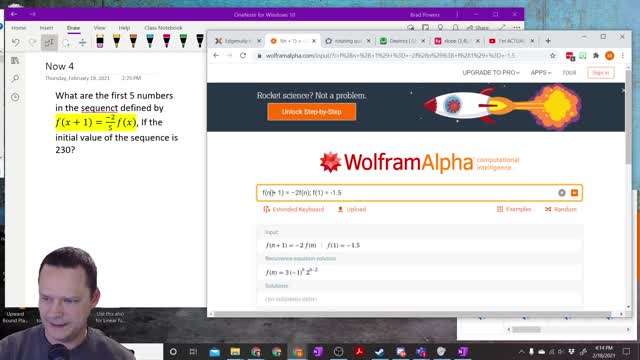
Task: Go forward with OneNote title bar arrow
Action: (32, 14)
